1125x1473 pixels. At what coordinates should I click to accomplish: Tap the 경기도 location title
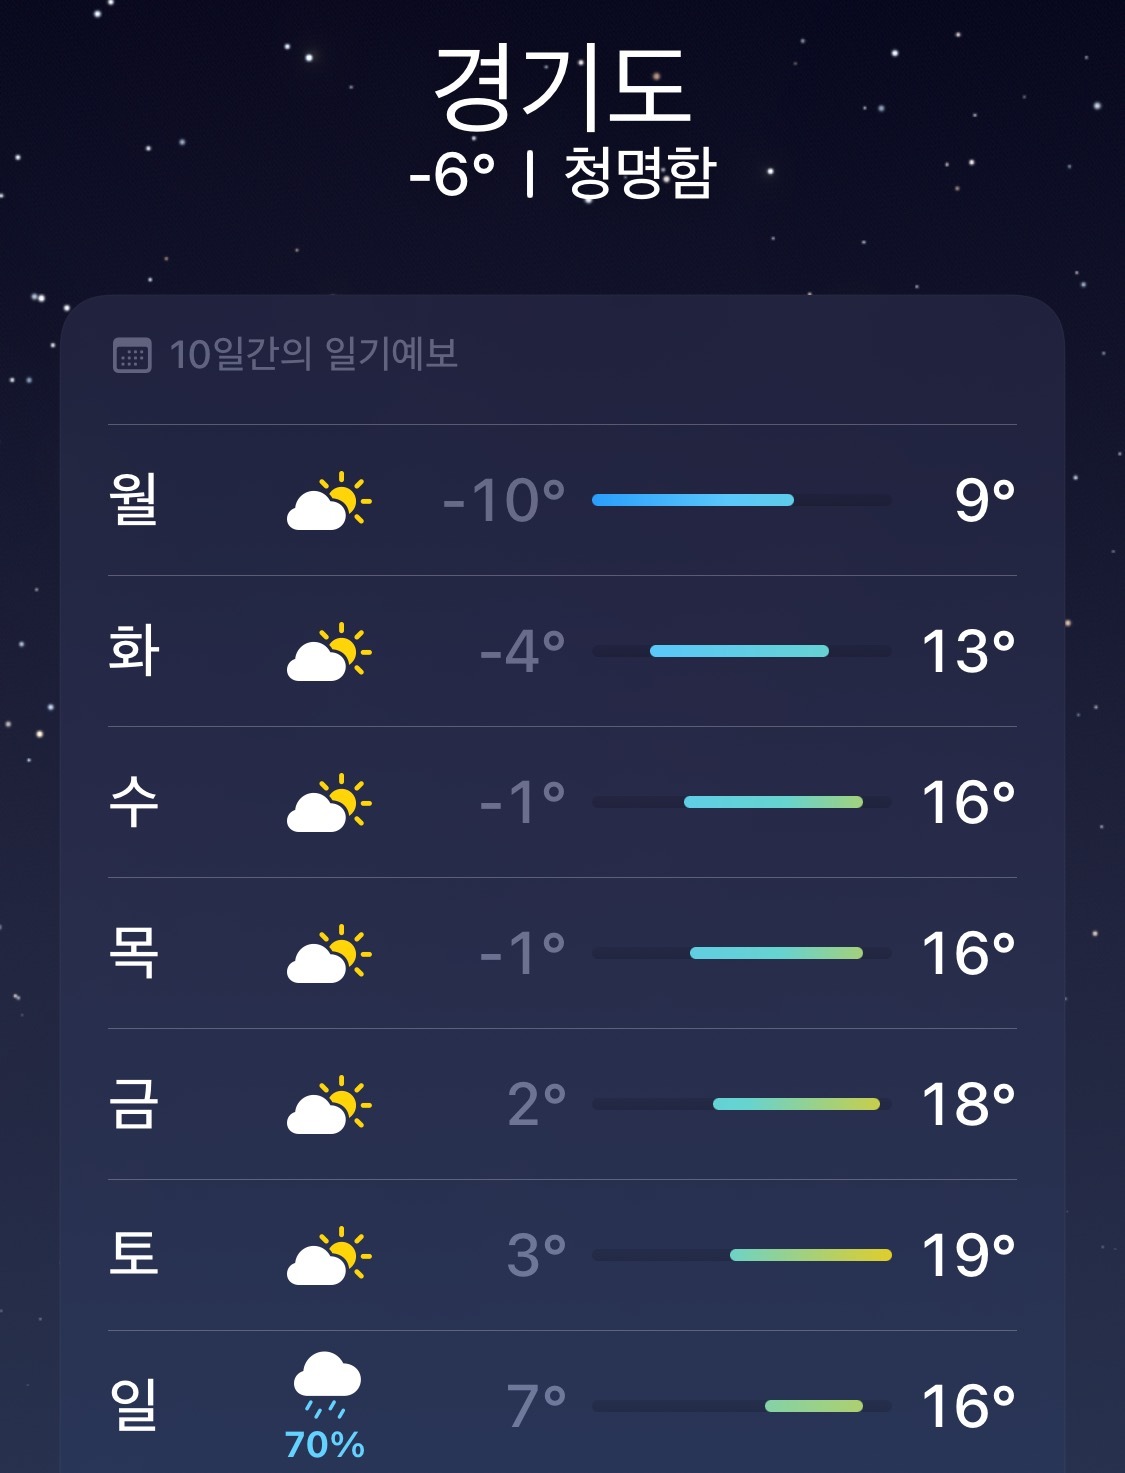[x=562, y=88]
